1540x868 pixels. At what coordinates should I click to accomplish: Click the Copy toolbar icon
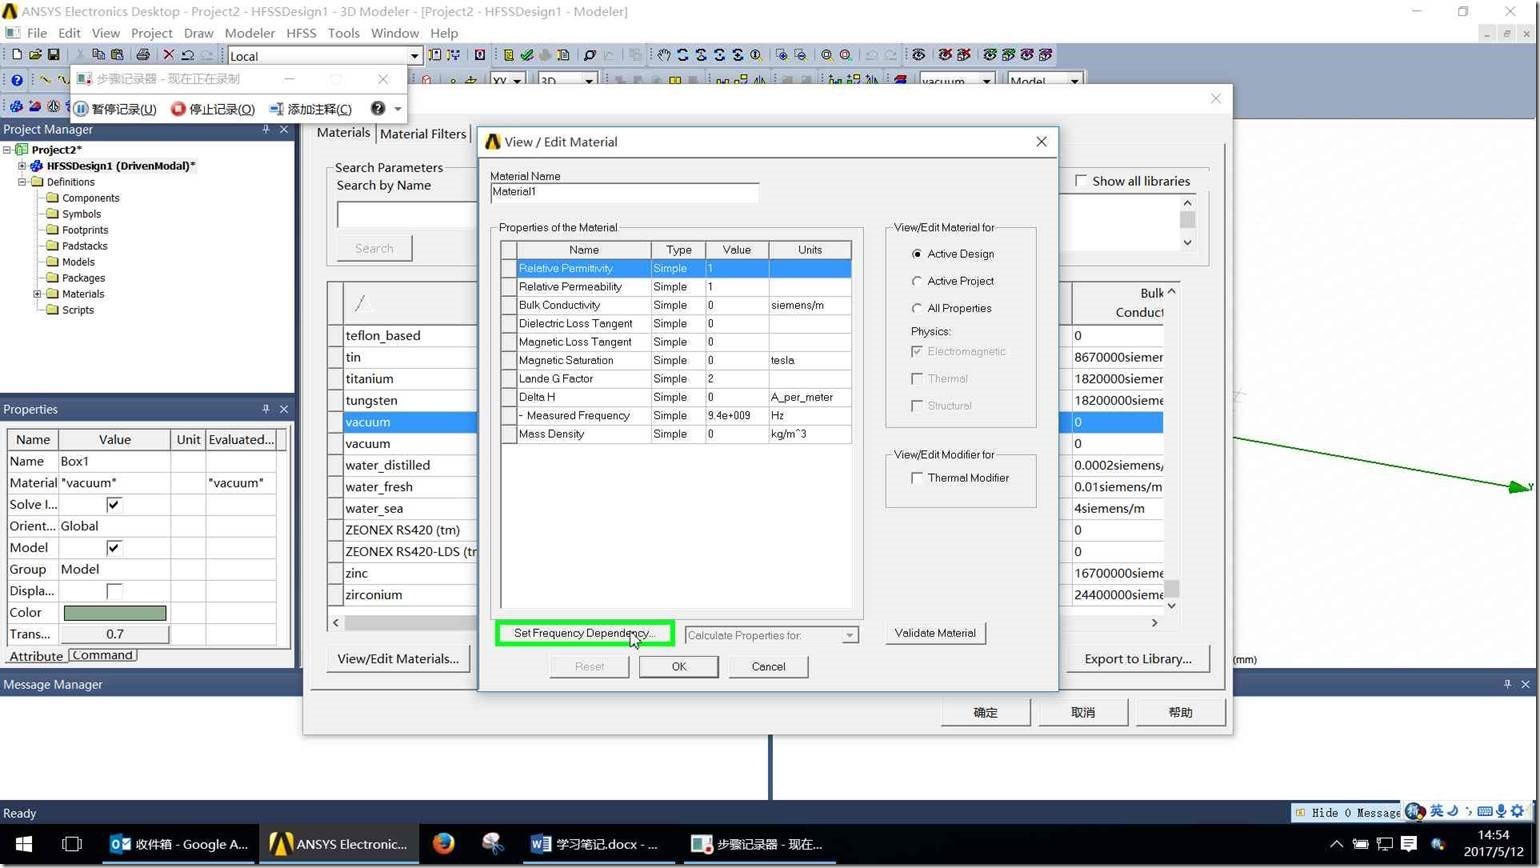pos(98,55)
